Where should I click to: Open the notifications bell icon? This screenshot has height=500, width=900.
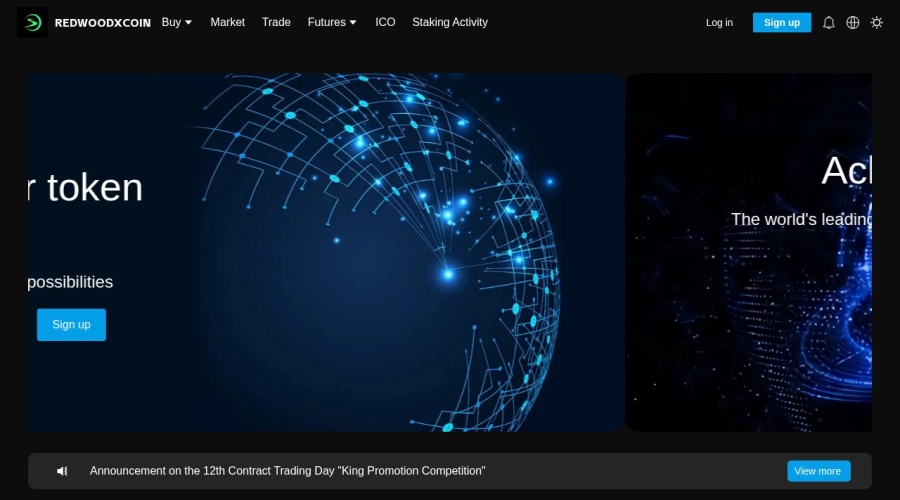point(828,22)
